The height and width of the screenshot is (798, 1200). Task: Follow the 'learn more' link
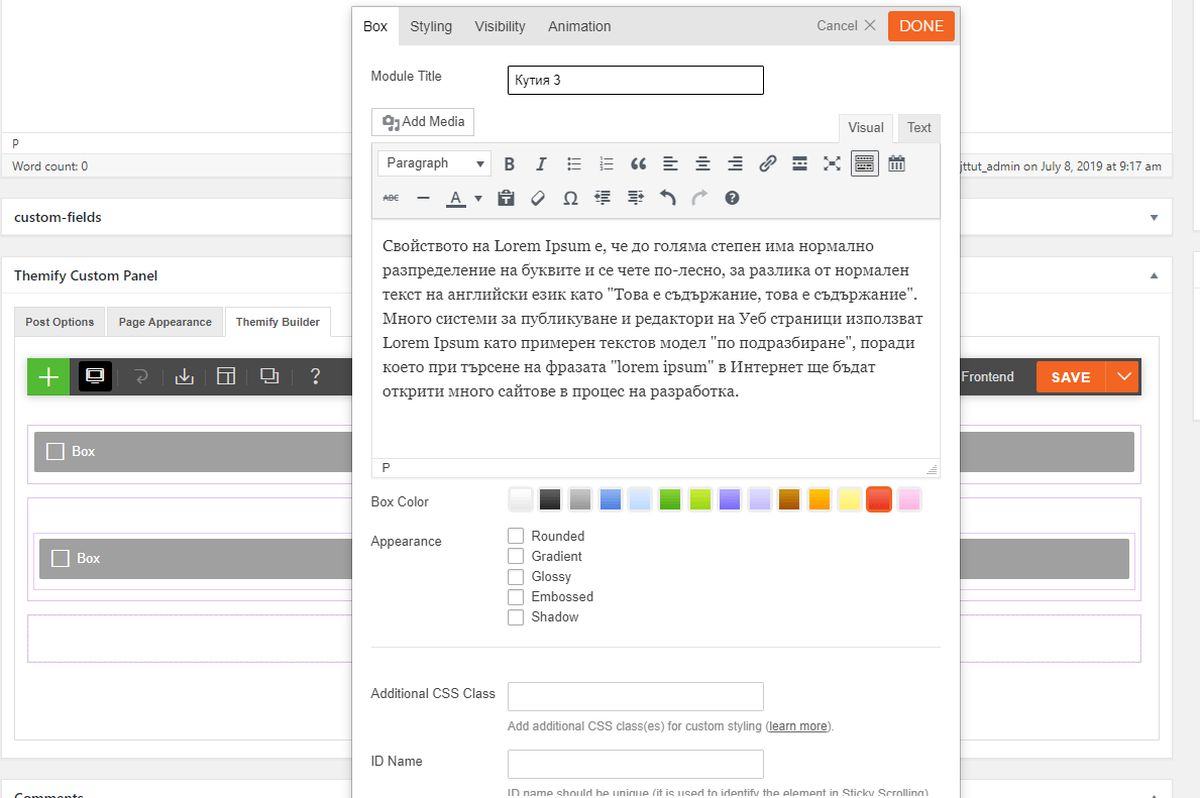799,726
